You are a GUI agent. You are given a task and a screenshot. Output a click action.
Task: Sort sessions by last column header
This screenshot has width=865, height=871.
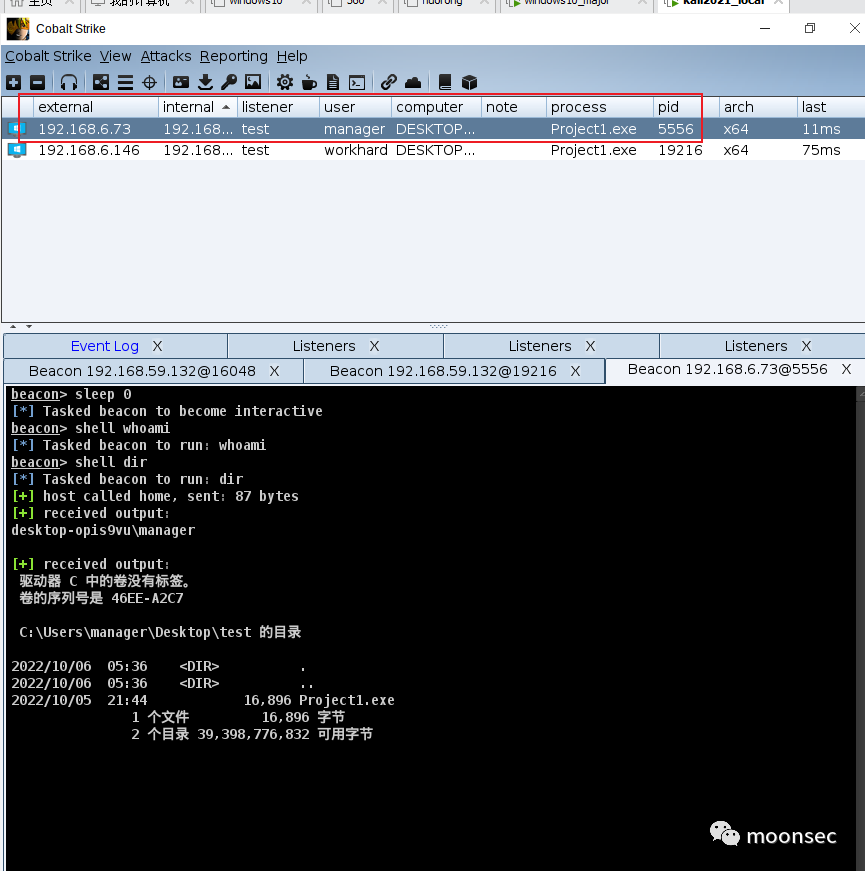(x=831, y=107)
